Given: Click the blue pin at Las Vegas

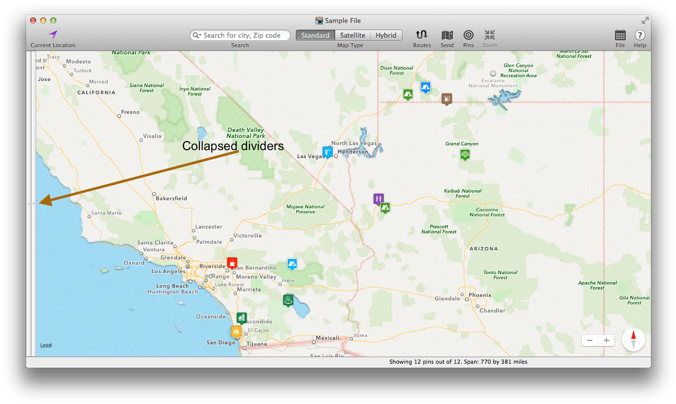Looking at the screenshot, I should 327,153.
